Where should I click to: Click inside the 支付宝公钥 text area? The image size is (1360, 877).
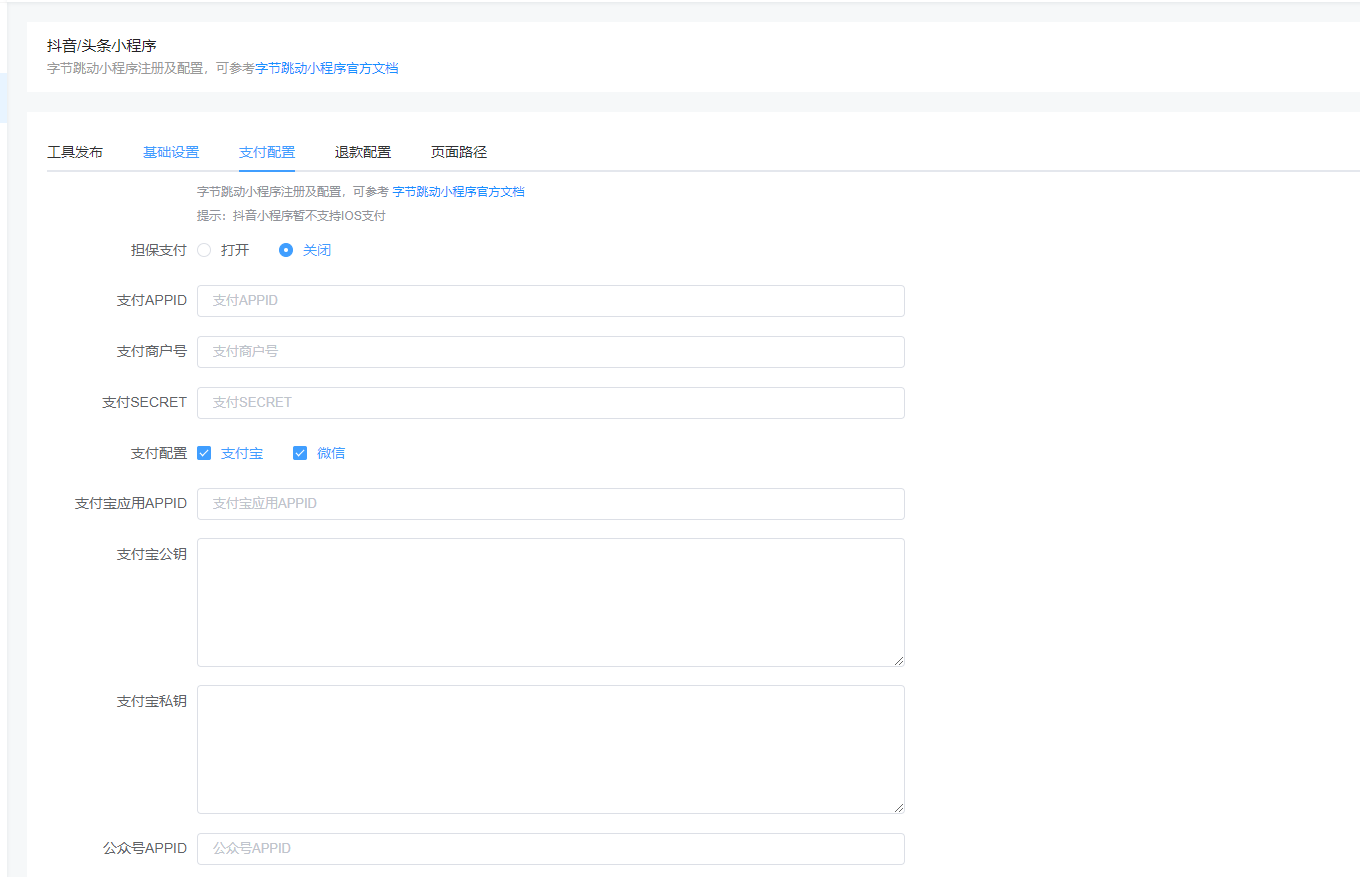click(x=551, y=602)
